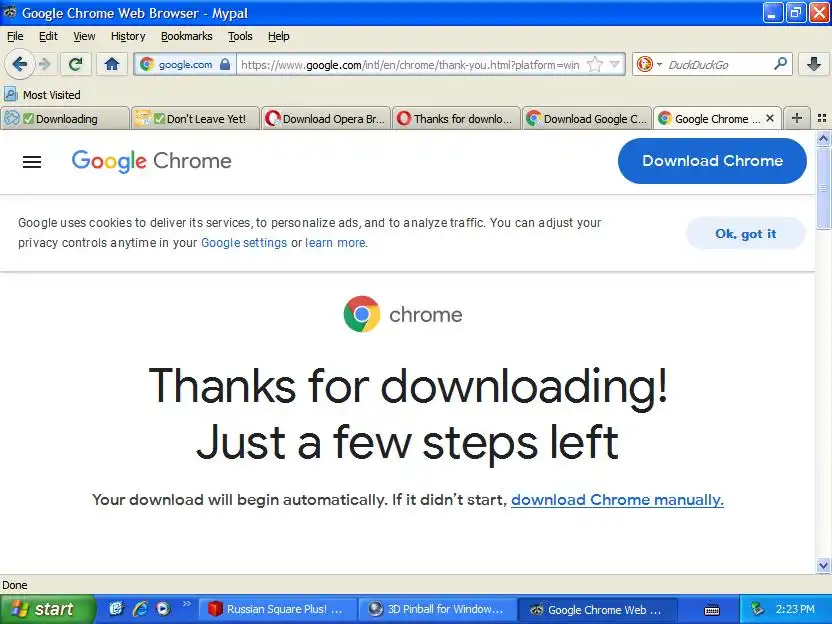Click the magnifying glass search icon
The image size is (832, 624).
[x=780, y=64]
